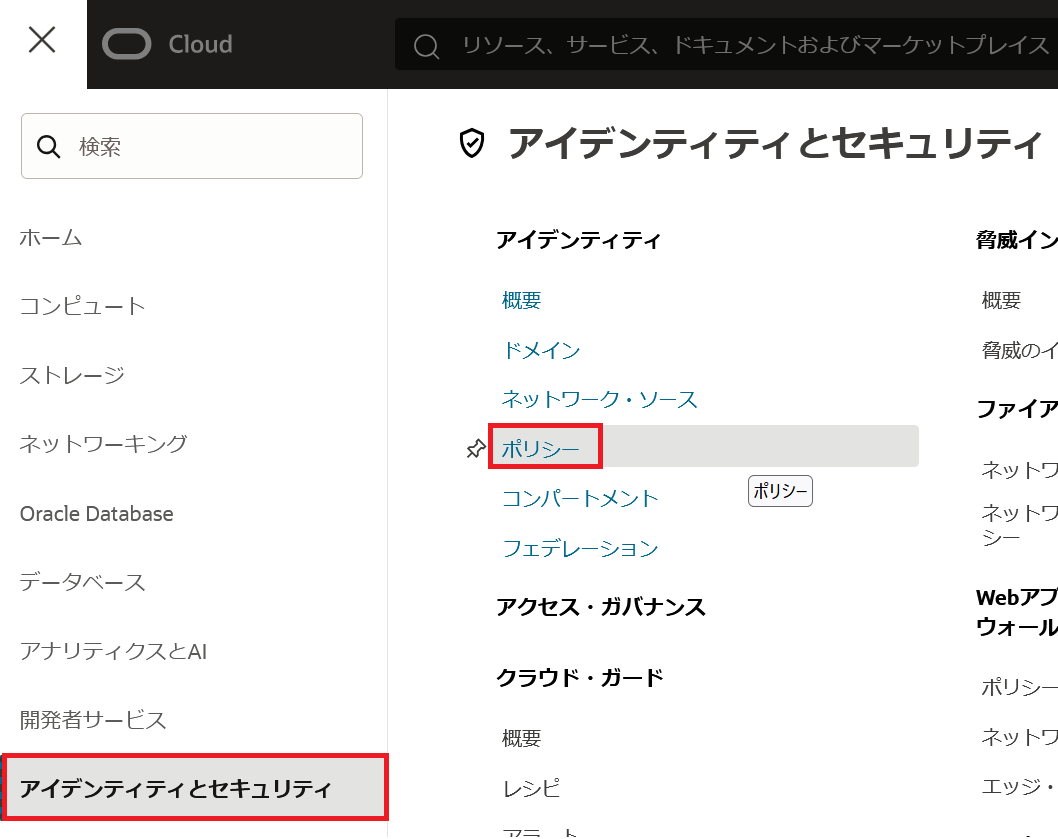Open the フェデレーション link
The image size is (1058, 839).
580,548
